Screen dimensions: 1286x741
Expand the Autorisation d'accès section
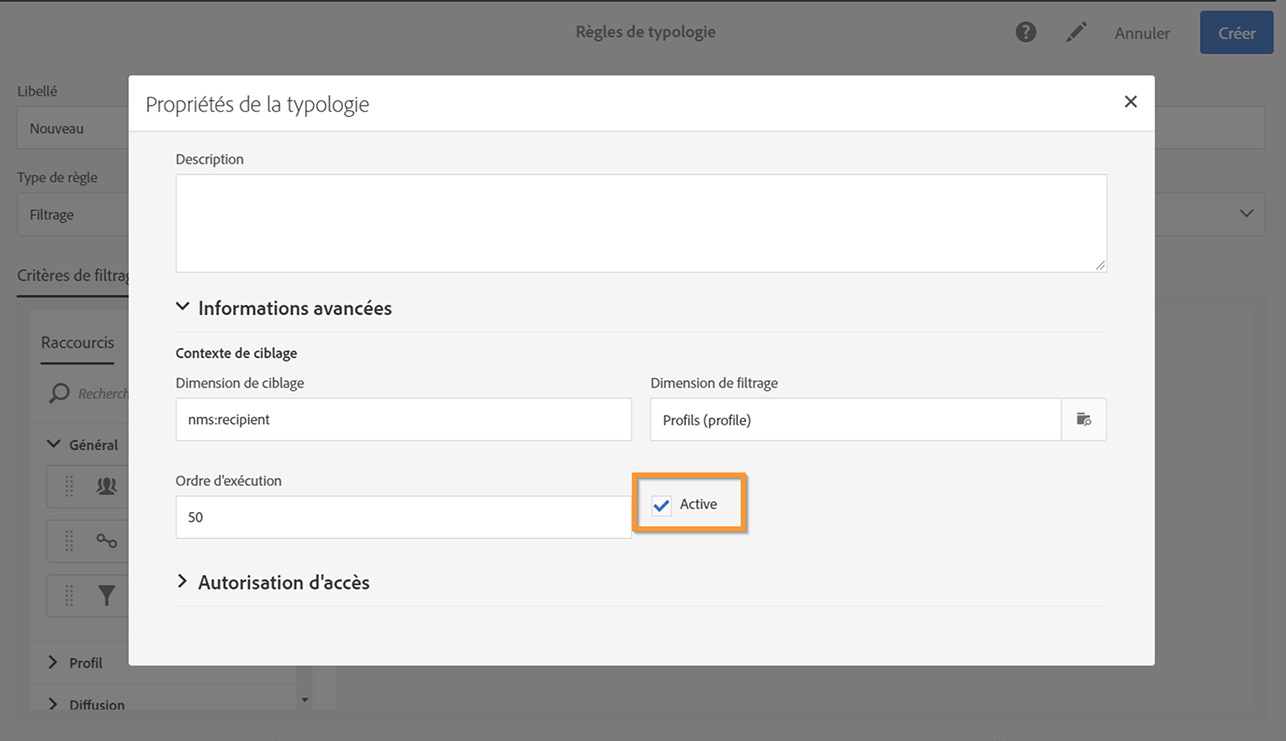tap(183, 582)
